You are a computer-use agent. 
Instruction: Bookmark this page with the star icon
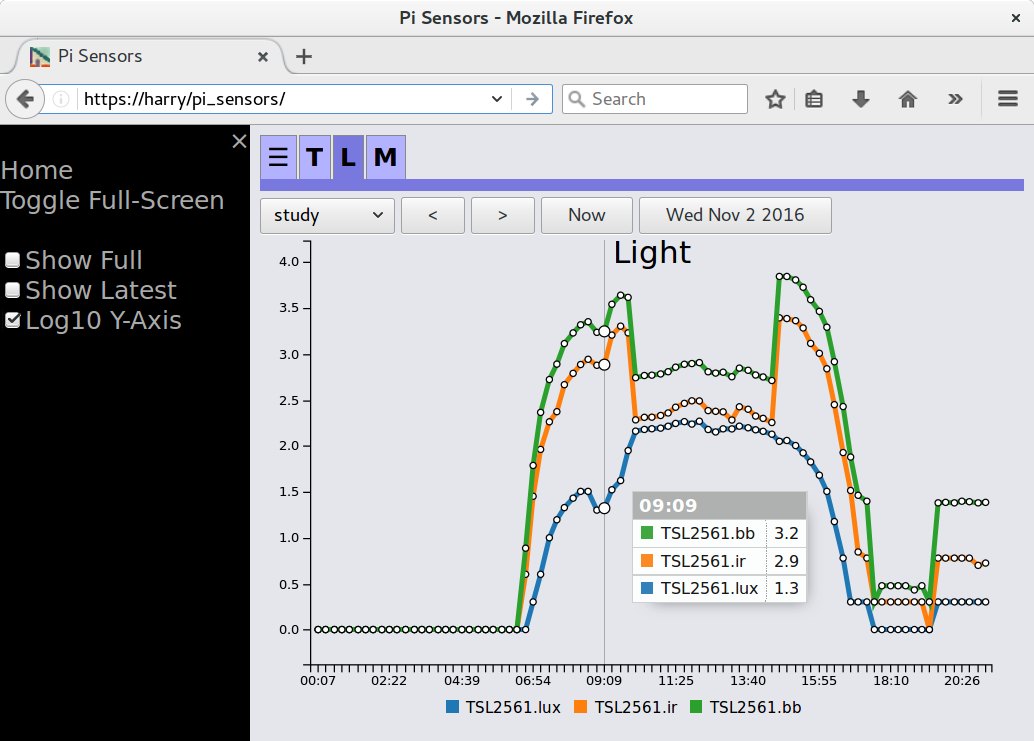click(x=775, y=100)
